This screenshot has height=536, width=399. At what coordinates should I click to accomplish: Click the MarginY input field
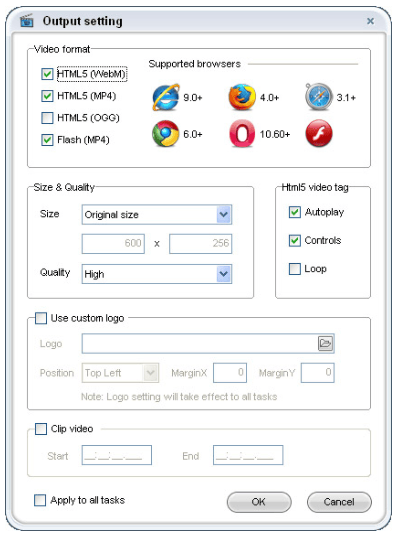[318, 373]
